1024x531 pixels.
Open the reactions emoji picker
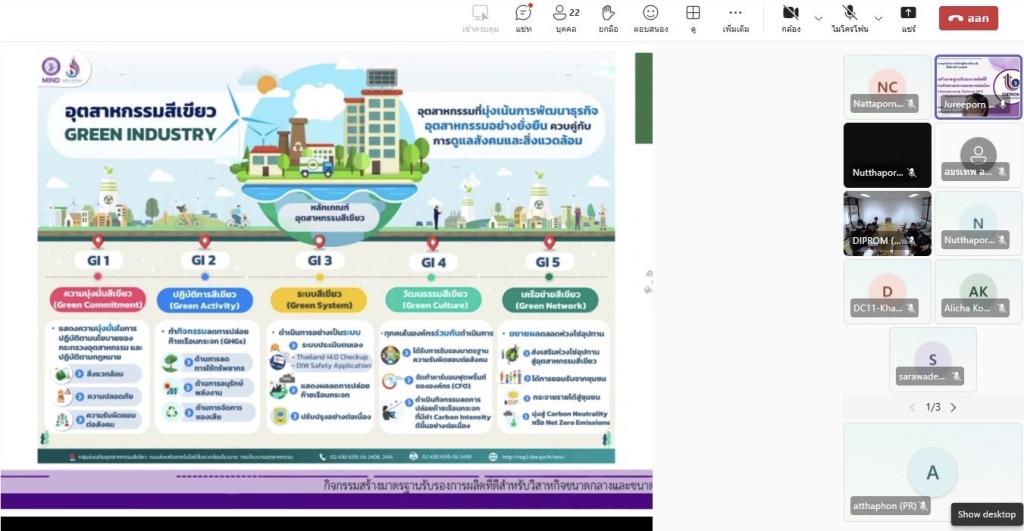pyautogui.click(x=650, y=18)
